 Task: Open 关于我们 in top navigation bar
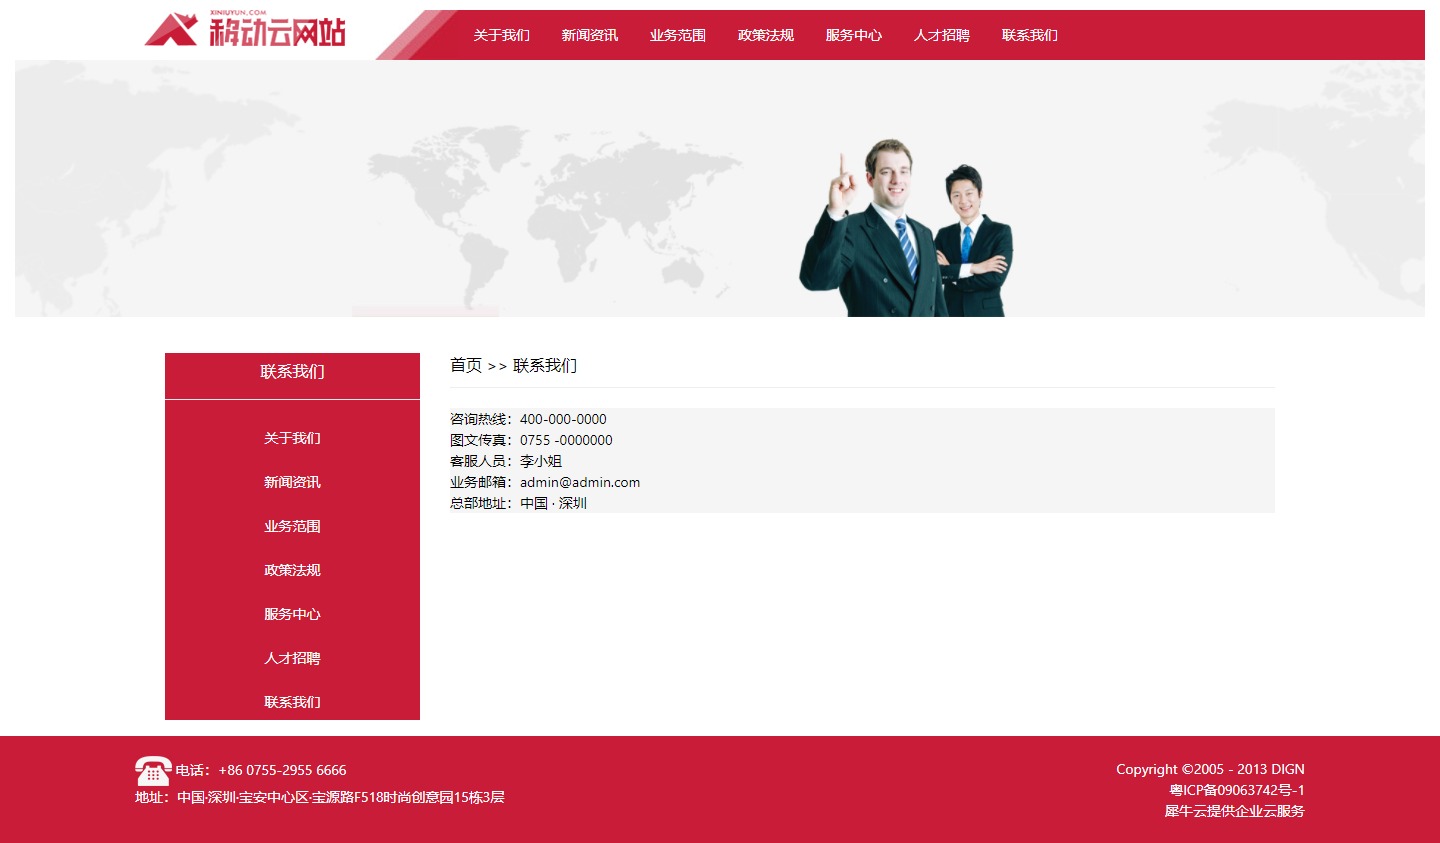[501, 35]
